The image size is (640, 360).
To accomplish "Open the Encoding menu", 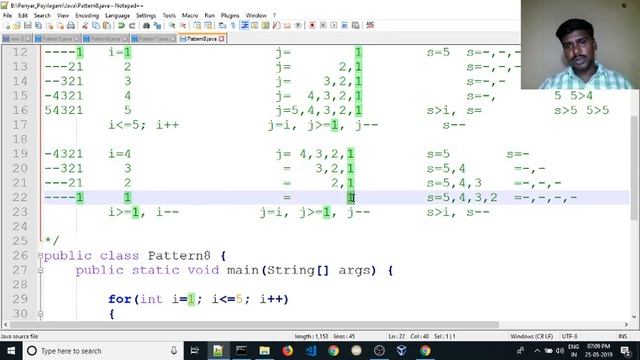I will pos(87,16).
